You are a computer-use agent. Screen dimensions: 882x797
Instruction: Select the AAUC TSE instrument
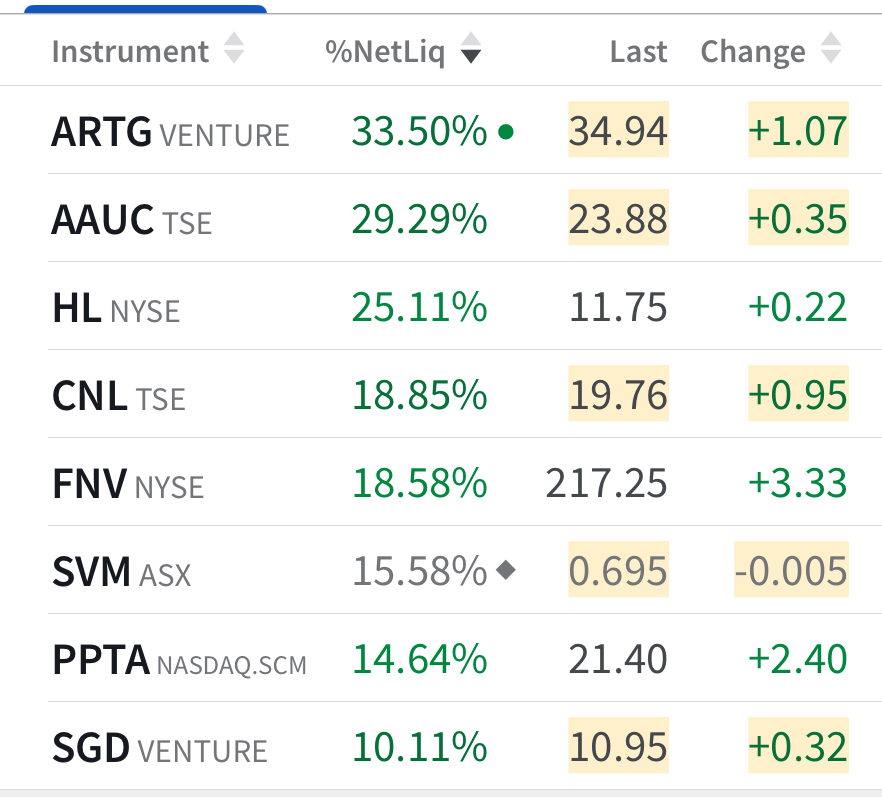[131, 219]
